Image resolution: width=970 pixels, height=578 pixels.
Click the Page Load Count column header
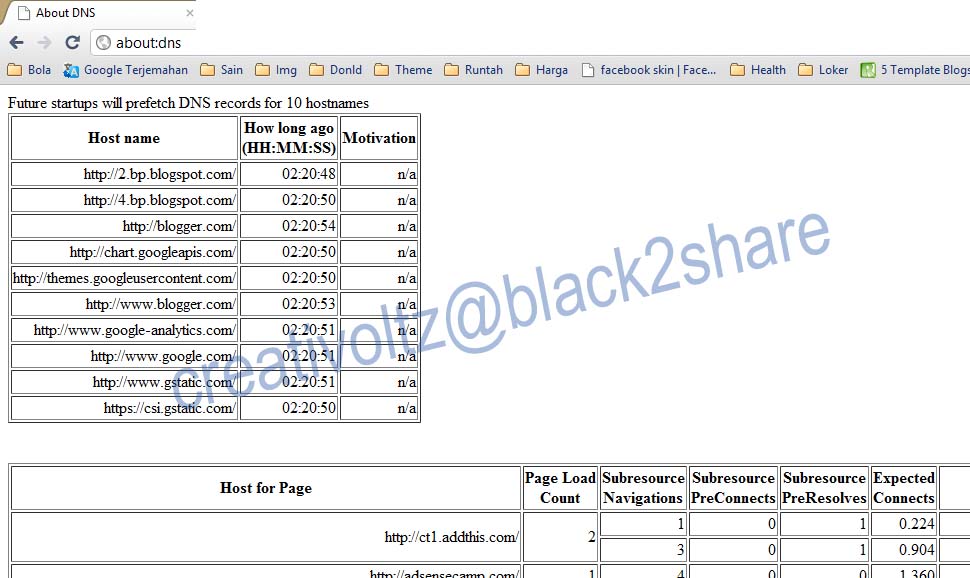click(560, 488)
